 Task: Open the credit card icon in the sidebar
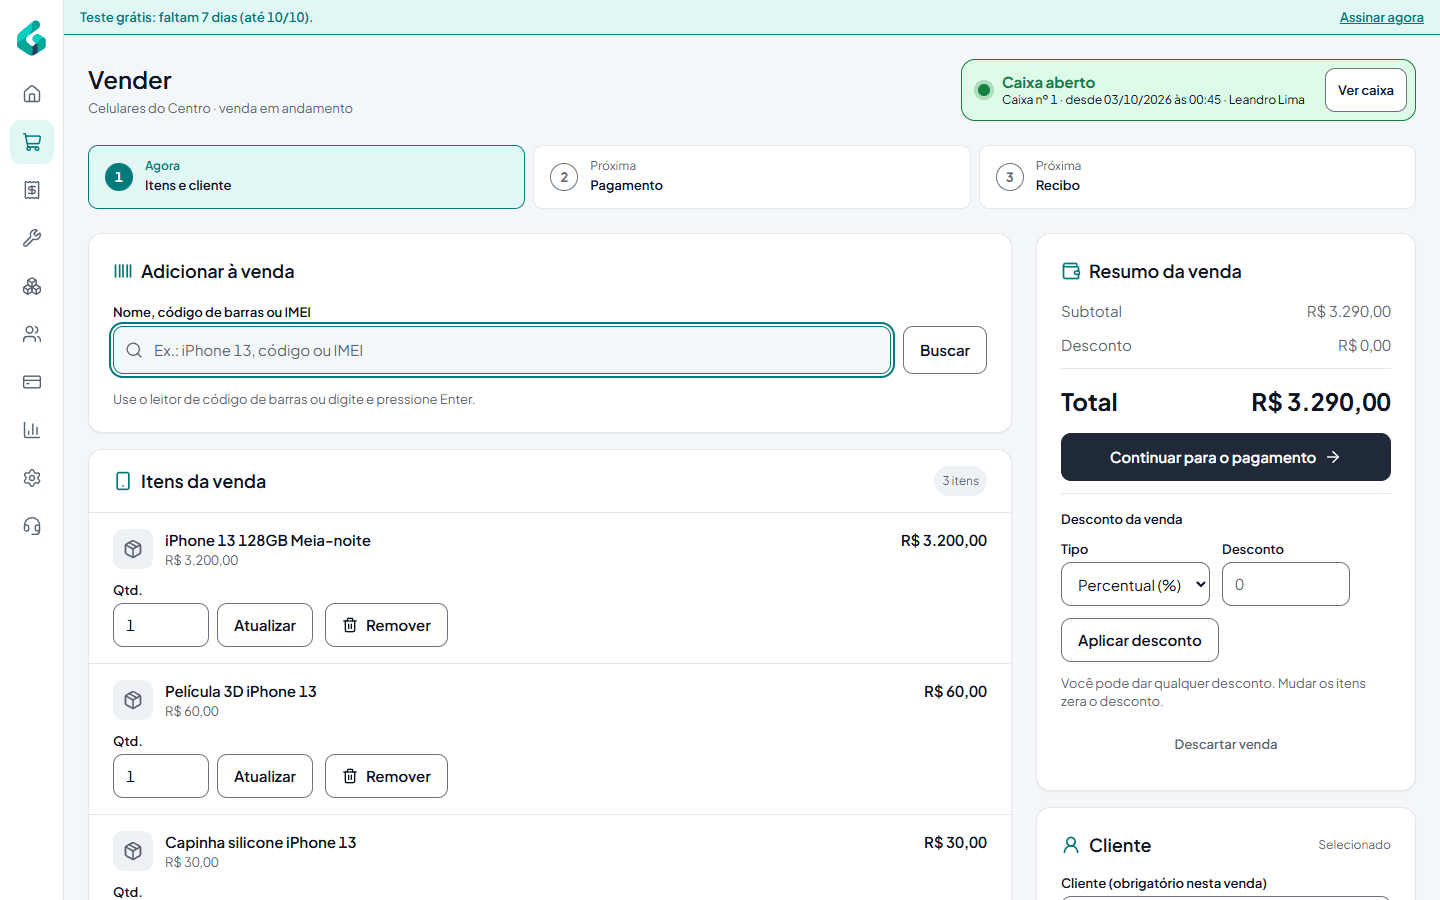(x=32, y=382)
